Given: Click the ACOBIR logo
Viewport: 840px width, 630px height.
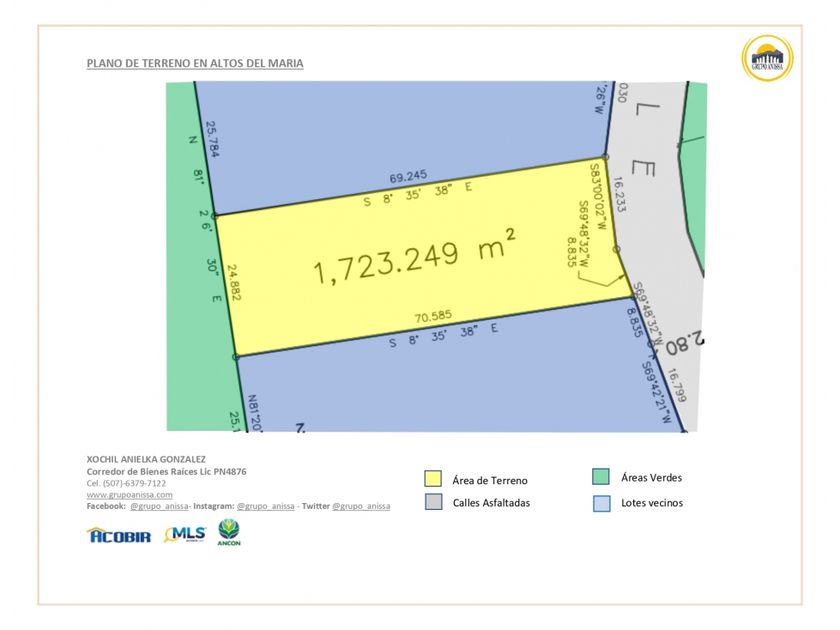Looking at the screenshot, I should (x=119, y=536).
